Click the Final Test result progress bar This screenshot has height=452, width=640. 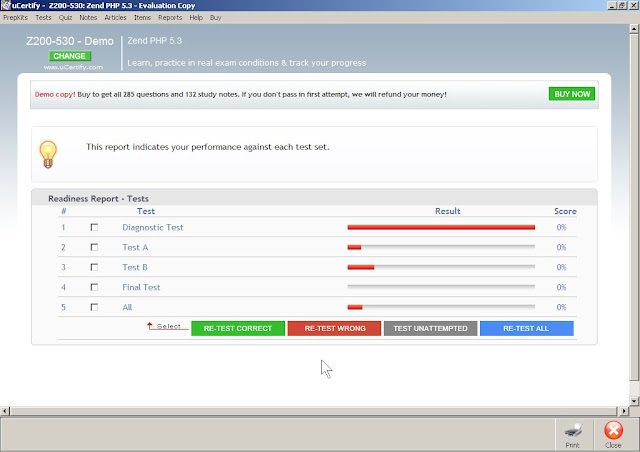(x=441, y=287)
